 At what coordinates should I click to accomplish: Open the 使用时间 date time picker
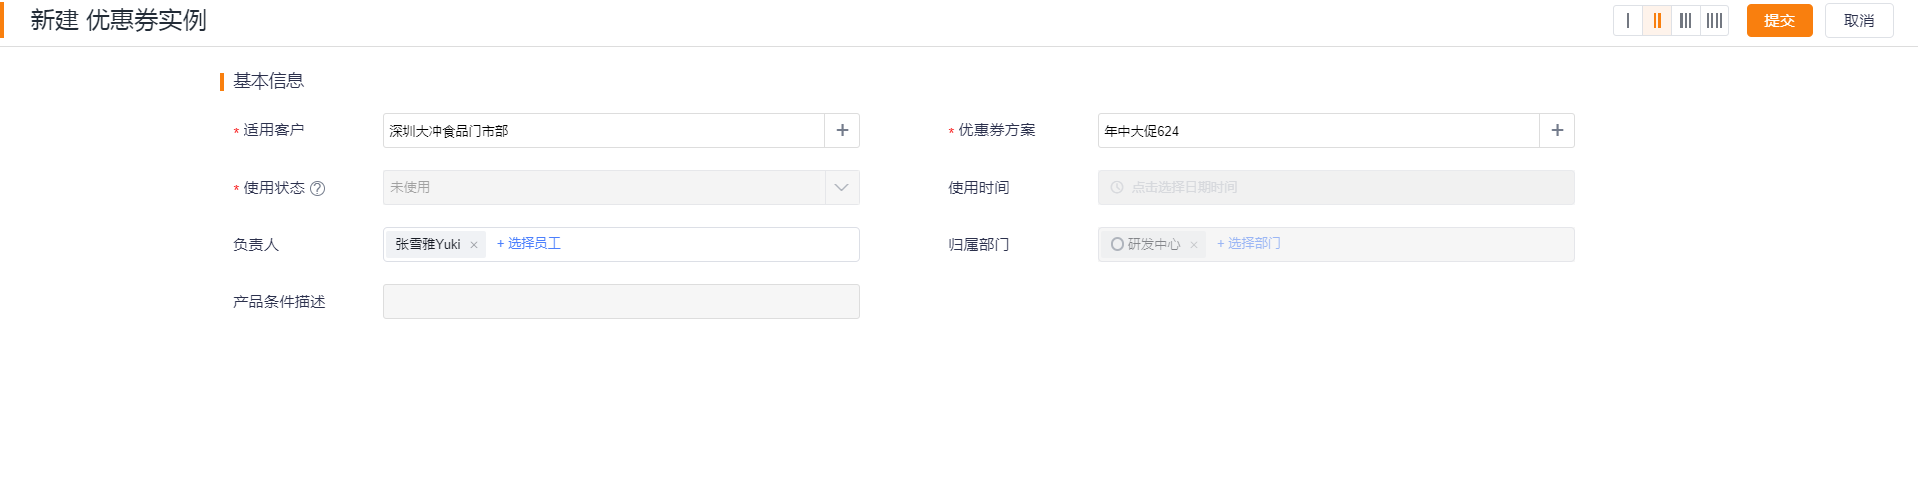(1336, 187)
